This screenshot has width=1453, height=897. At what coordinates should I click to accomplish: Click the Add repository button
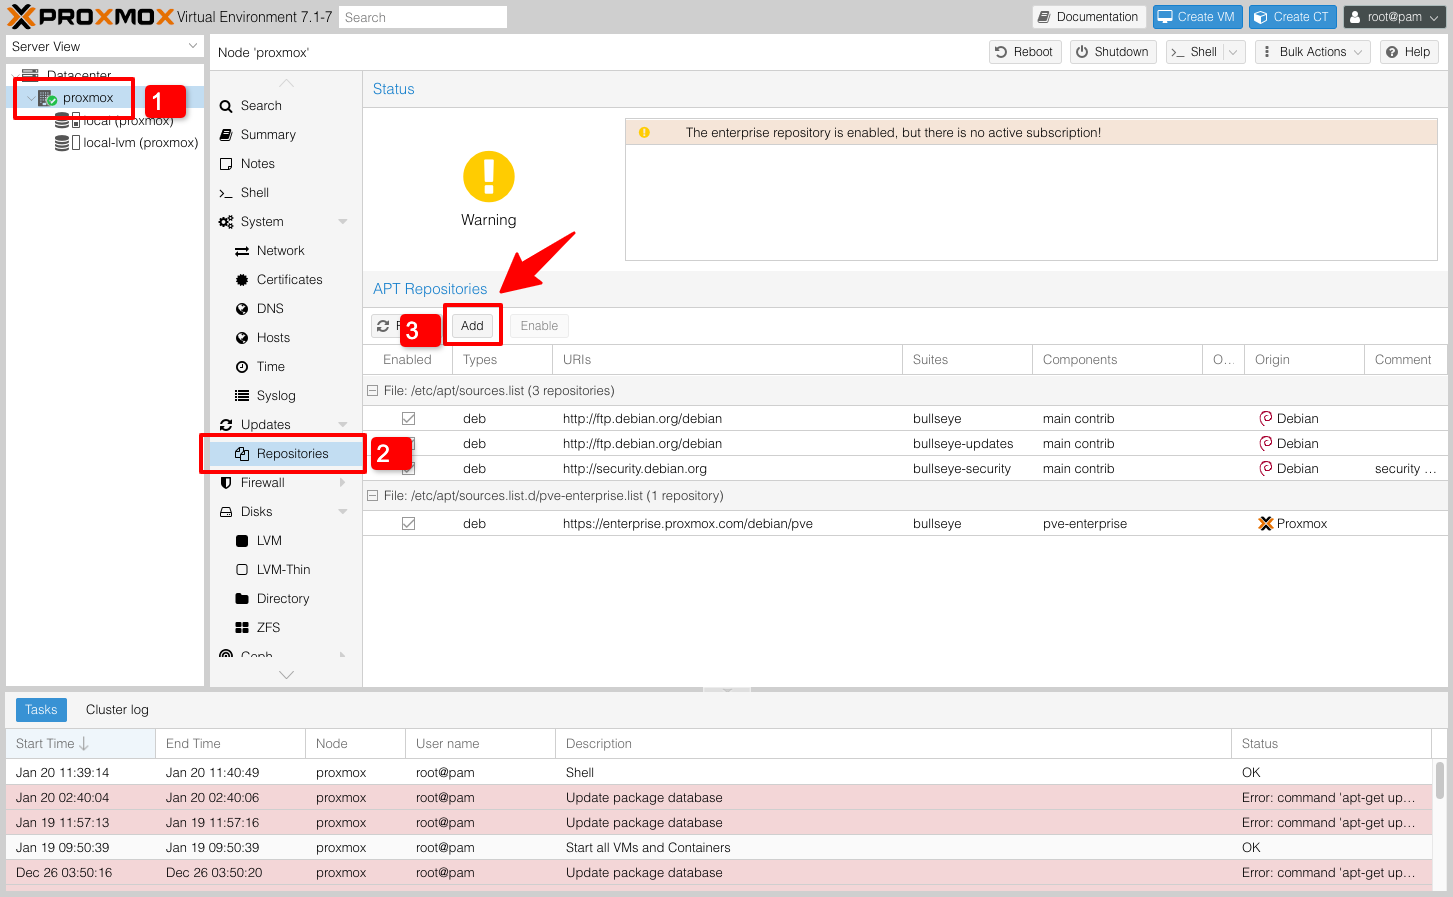(x=472, y=326)
